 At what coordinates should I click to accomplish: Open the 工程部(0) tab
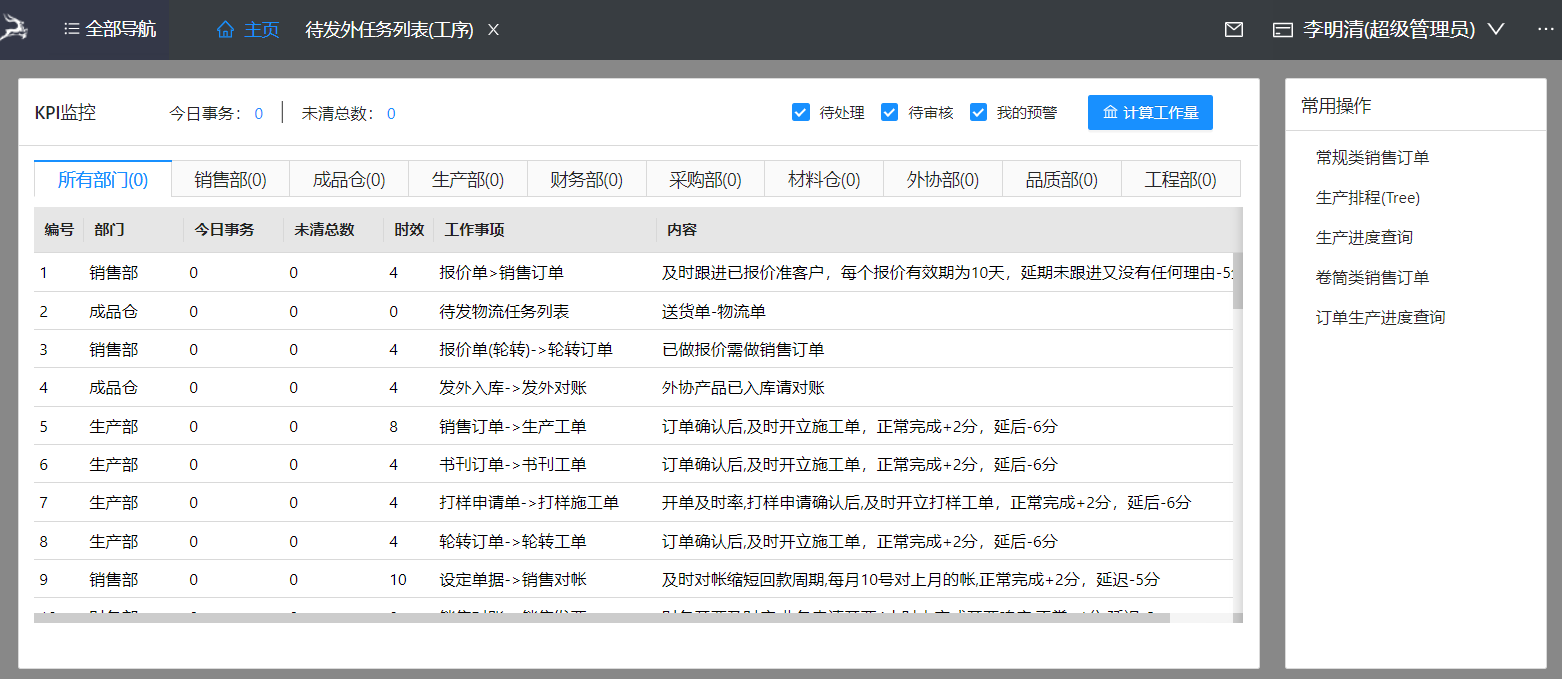pos(1180,180)
